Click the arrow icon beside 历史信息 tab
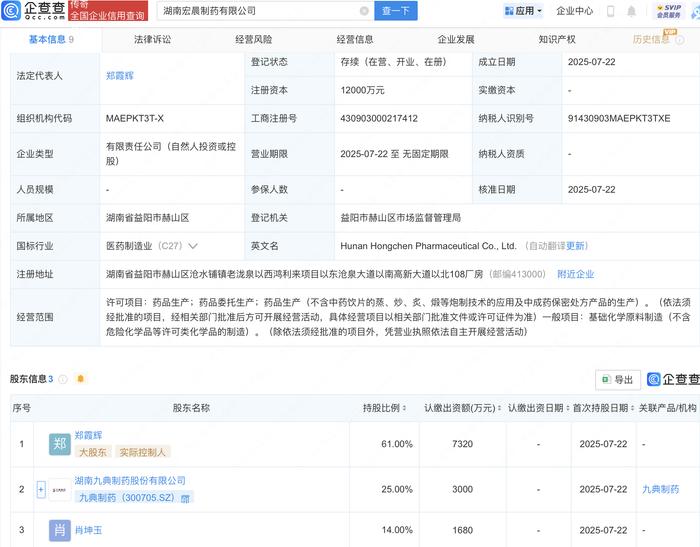This screenshot has width=700, height=547. coord(679,40)
